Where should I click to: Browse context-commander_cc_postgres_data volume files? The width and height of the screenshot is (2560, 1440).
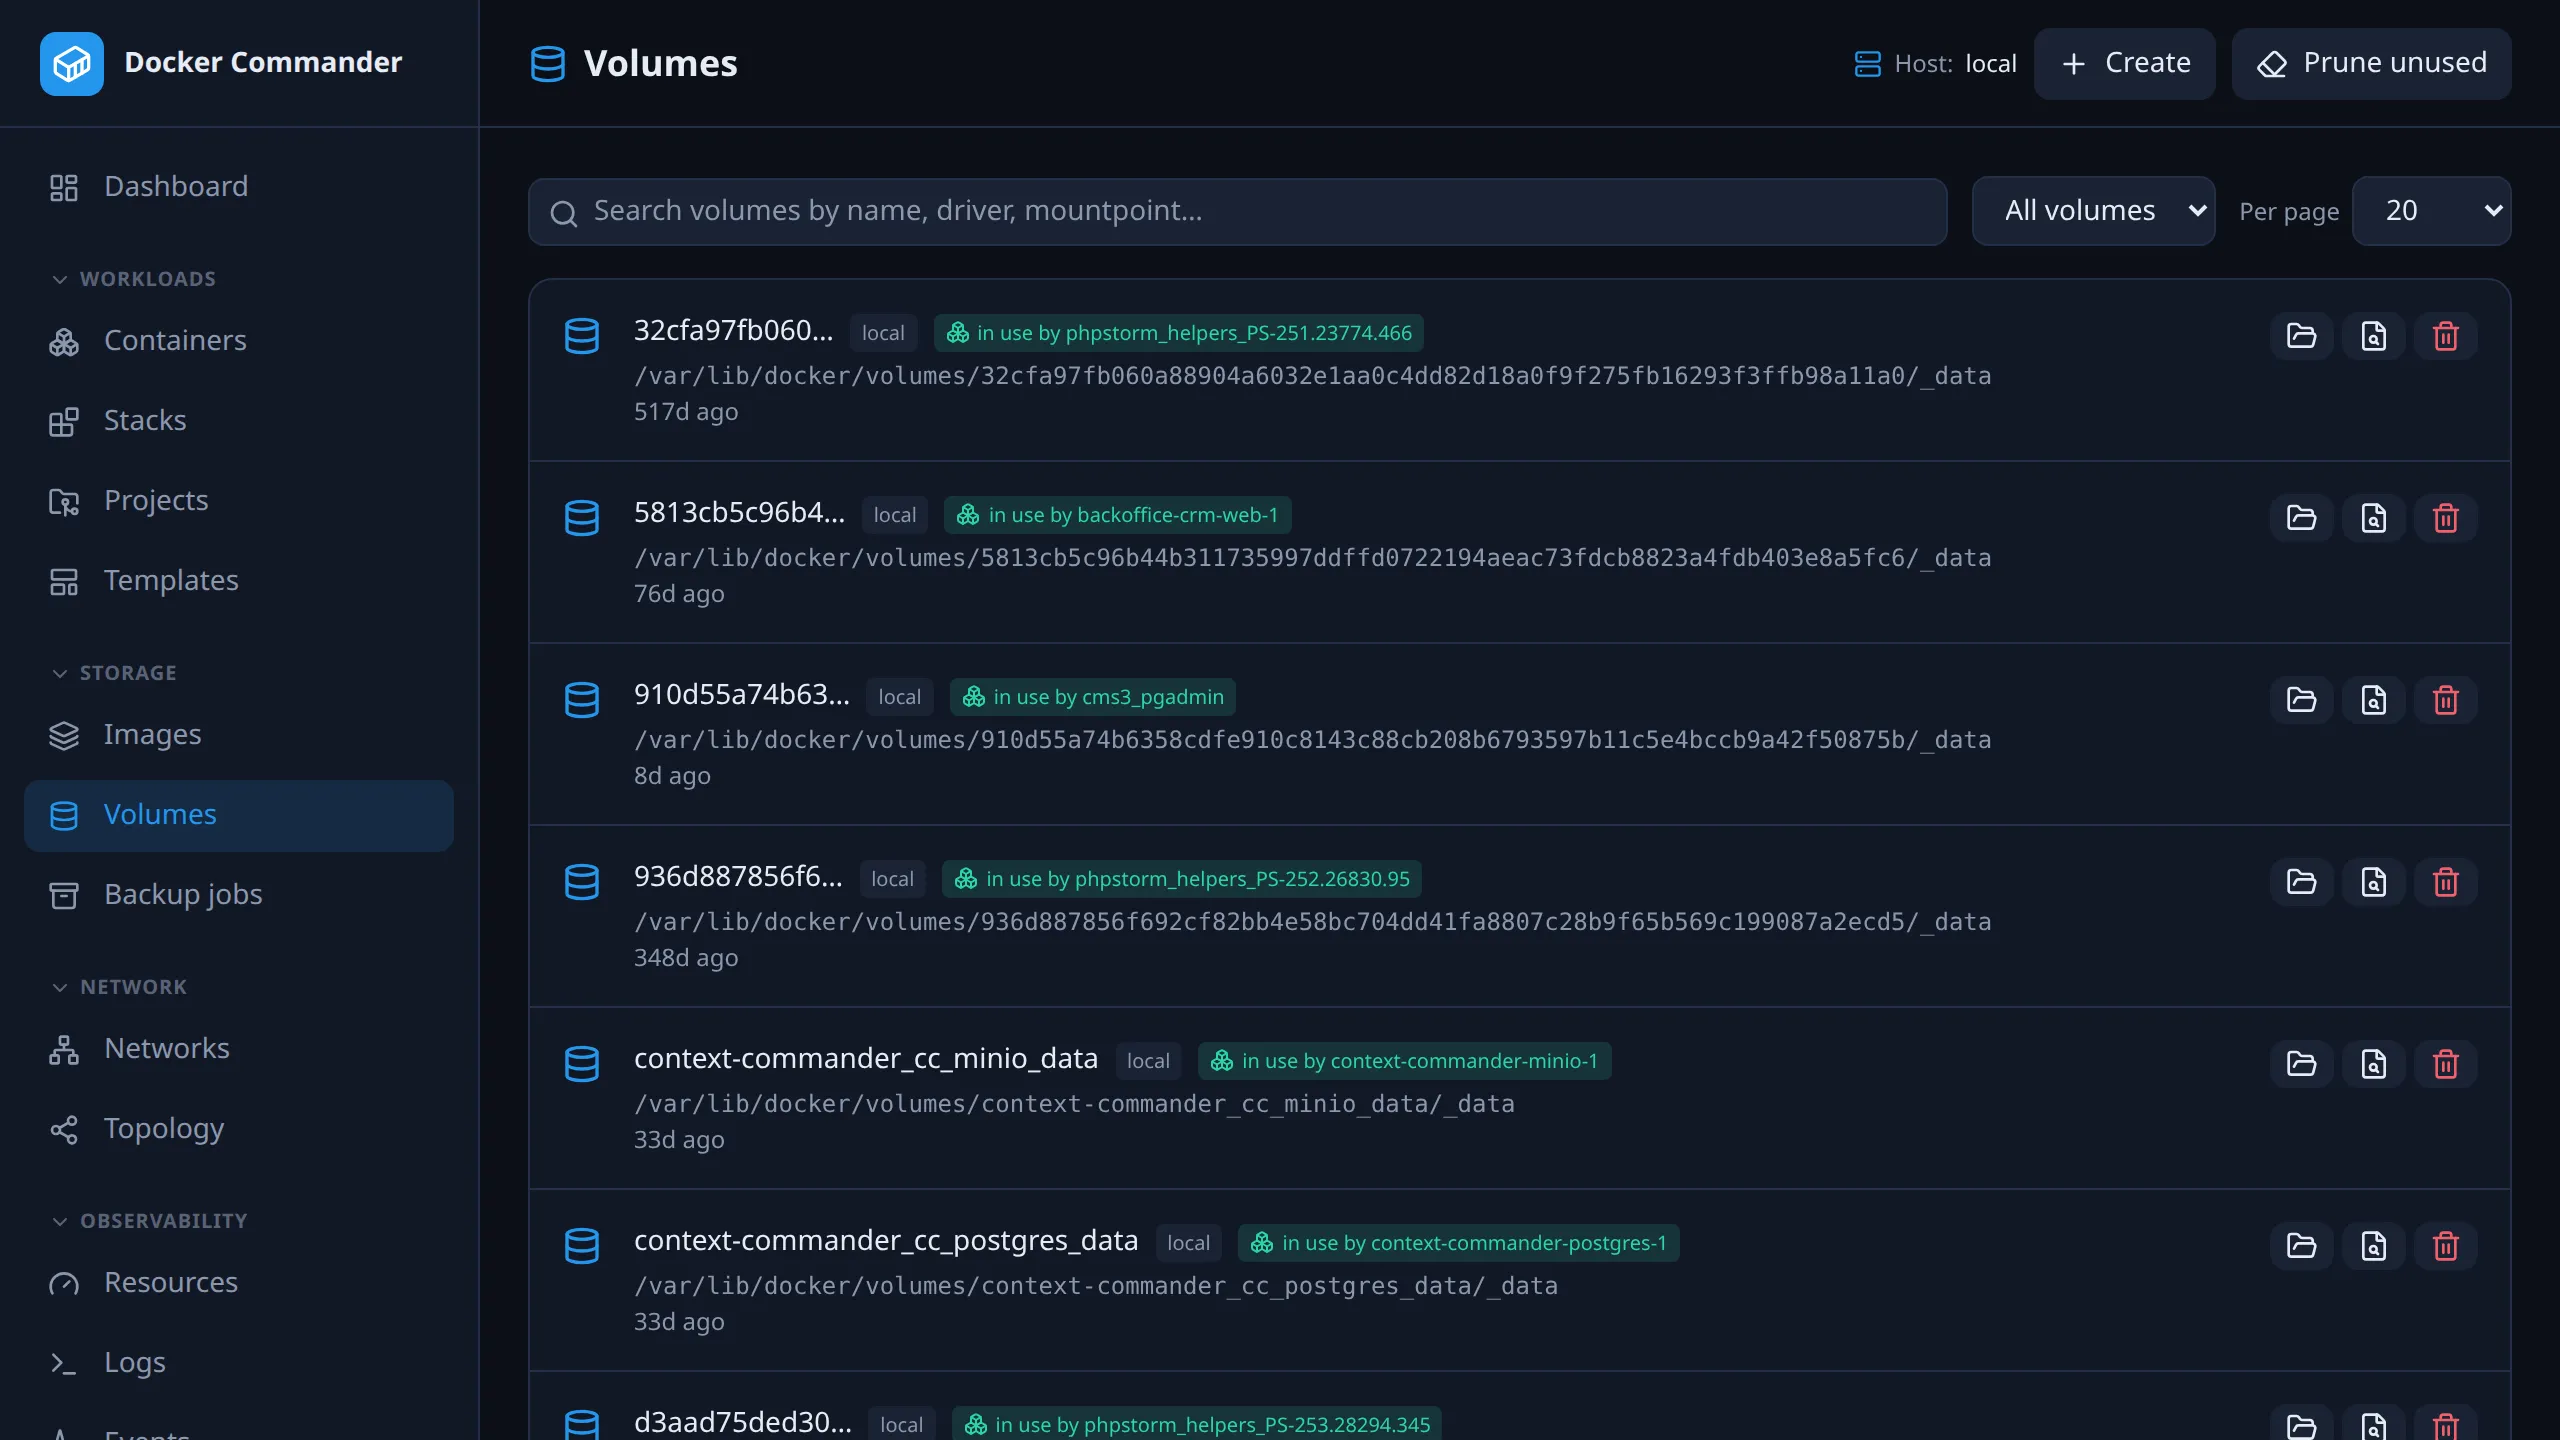(2301, 1246)
